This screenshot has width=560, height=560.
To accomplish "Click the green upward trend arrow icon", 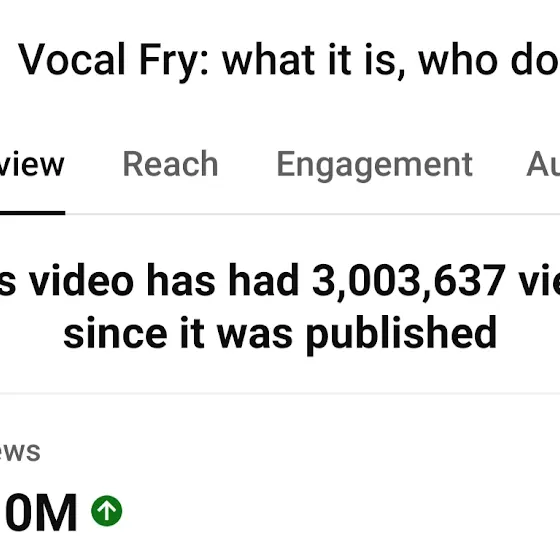I will pos(106,511).
